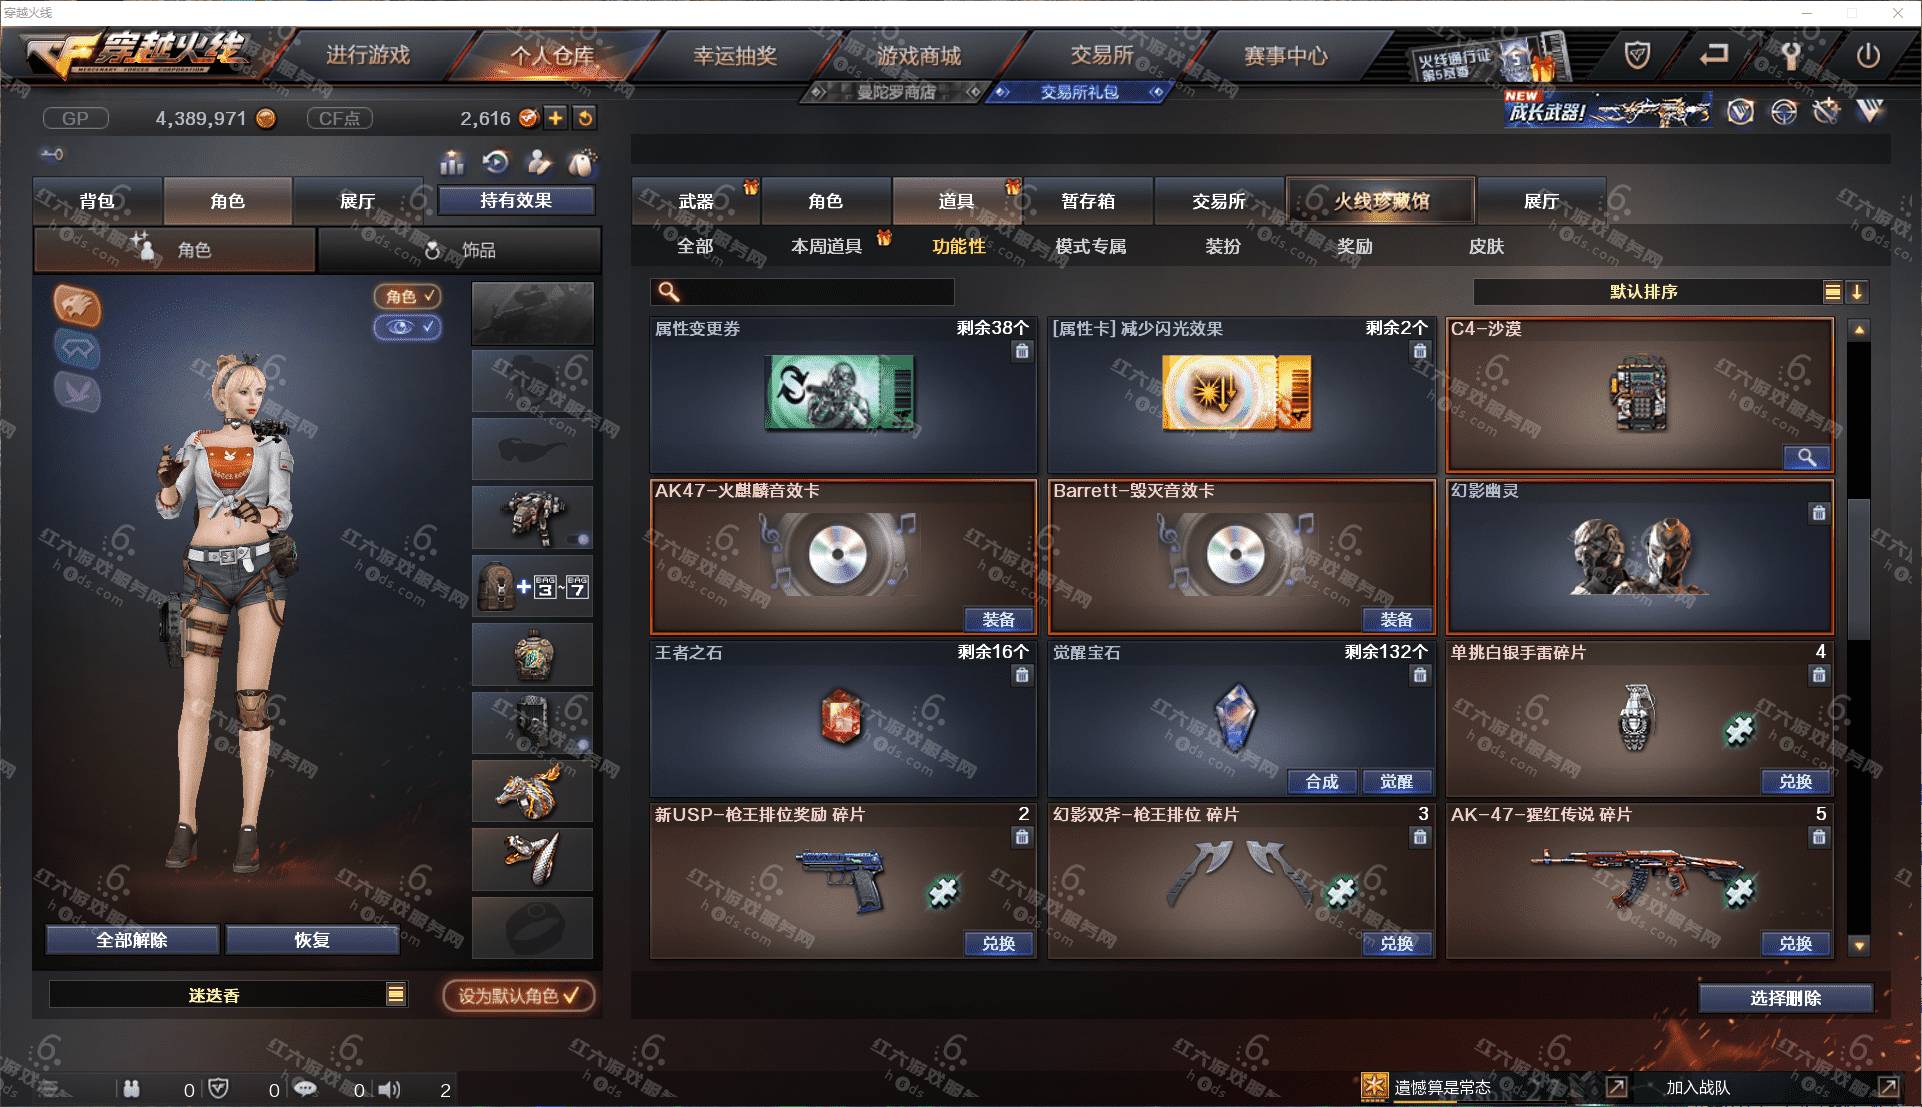Image resolution: width=1922 pixels, height=1107 pixels.
Task: Switch to the 武器 tab
Action: [x=696, y=201]
